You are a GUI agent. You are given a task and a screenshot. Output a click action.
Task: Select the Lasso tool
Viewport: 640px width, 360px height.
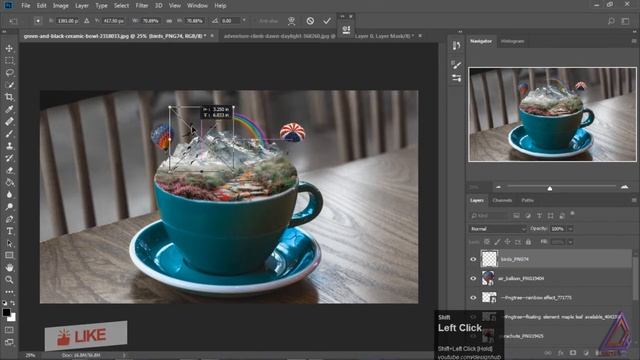pos(9,73)
